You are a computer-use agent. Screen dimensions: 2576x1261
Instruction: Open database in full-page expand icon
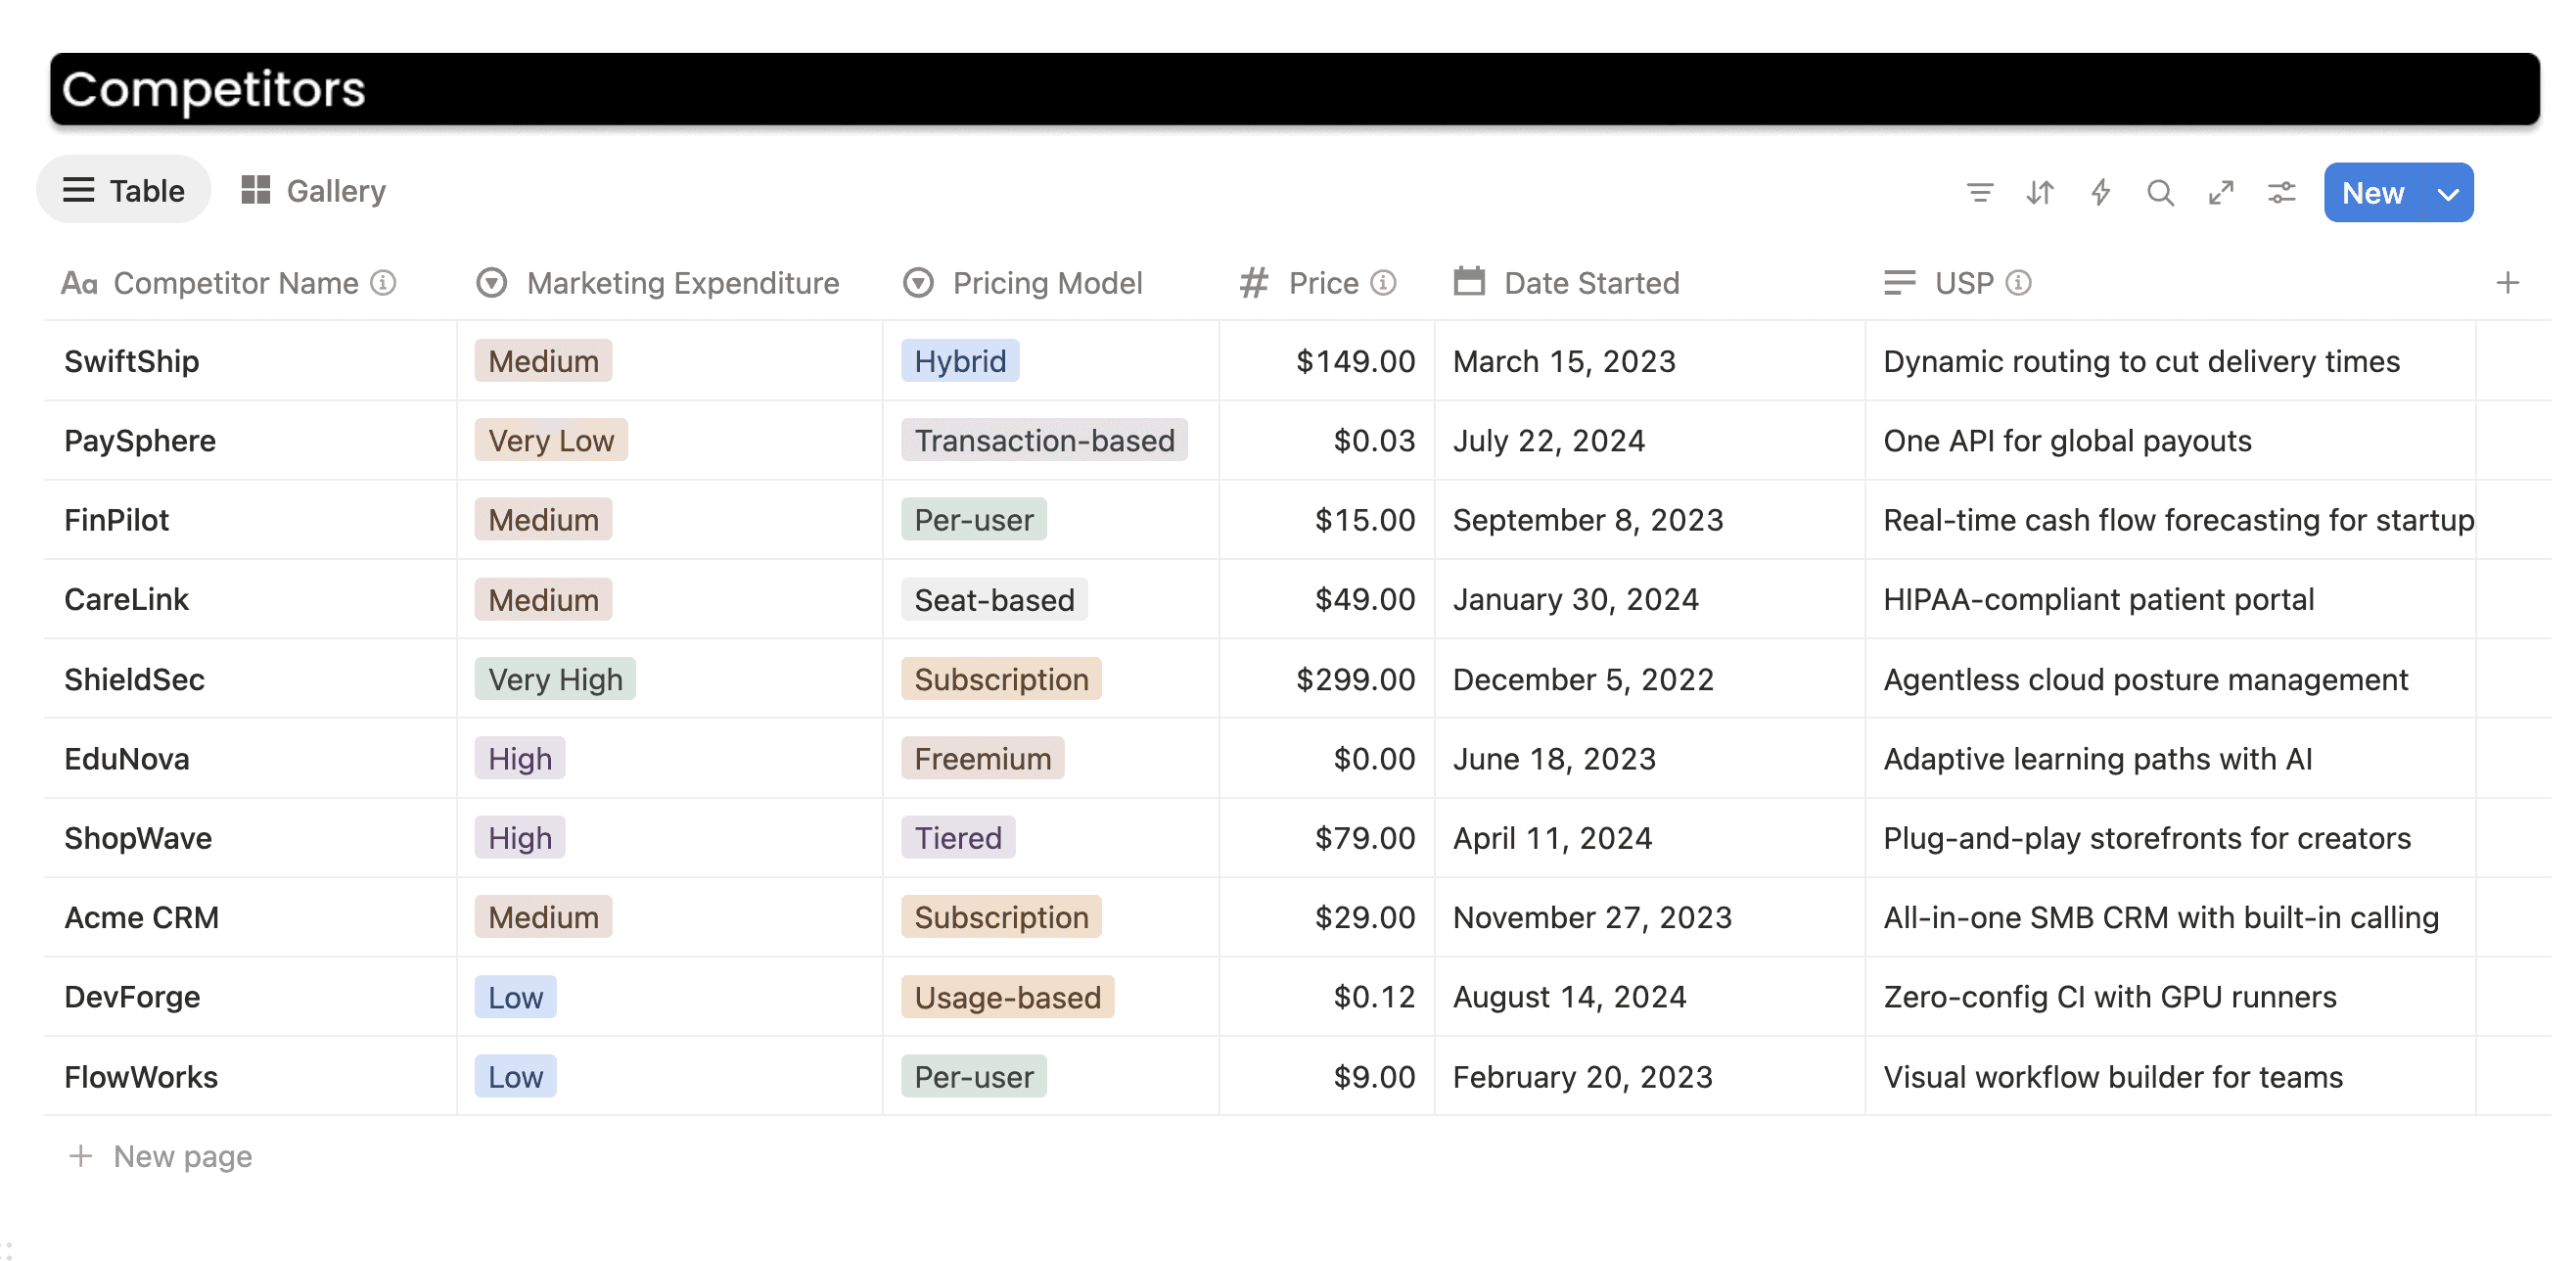pos(2221,192)
